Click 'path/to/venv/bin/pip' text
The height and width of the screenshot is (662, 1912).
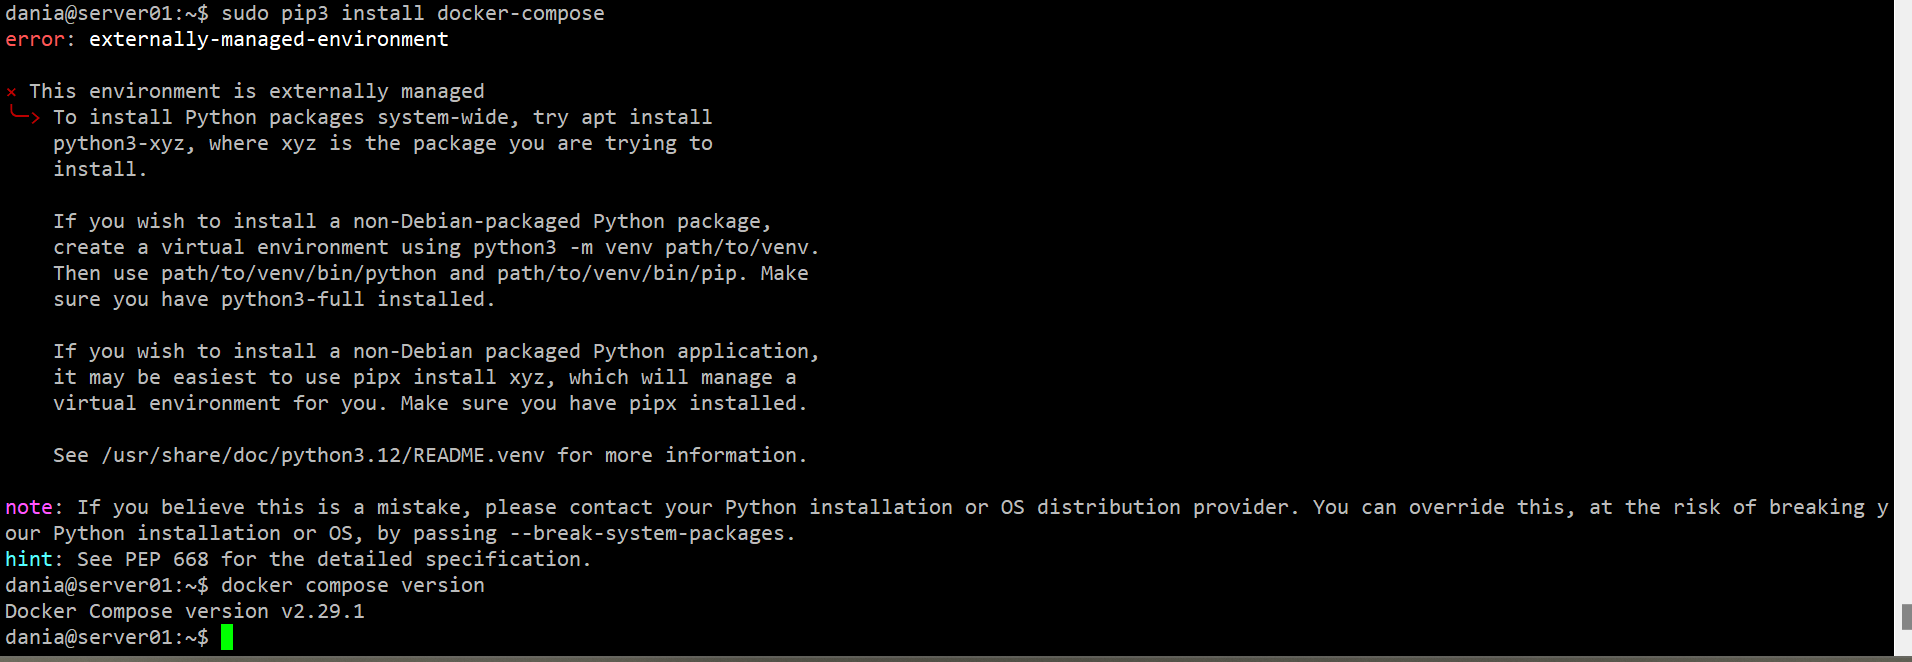(617, 273)
